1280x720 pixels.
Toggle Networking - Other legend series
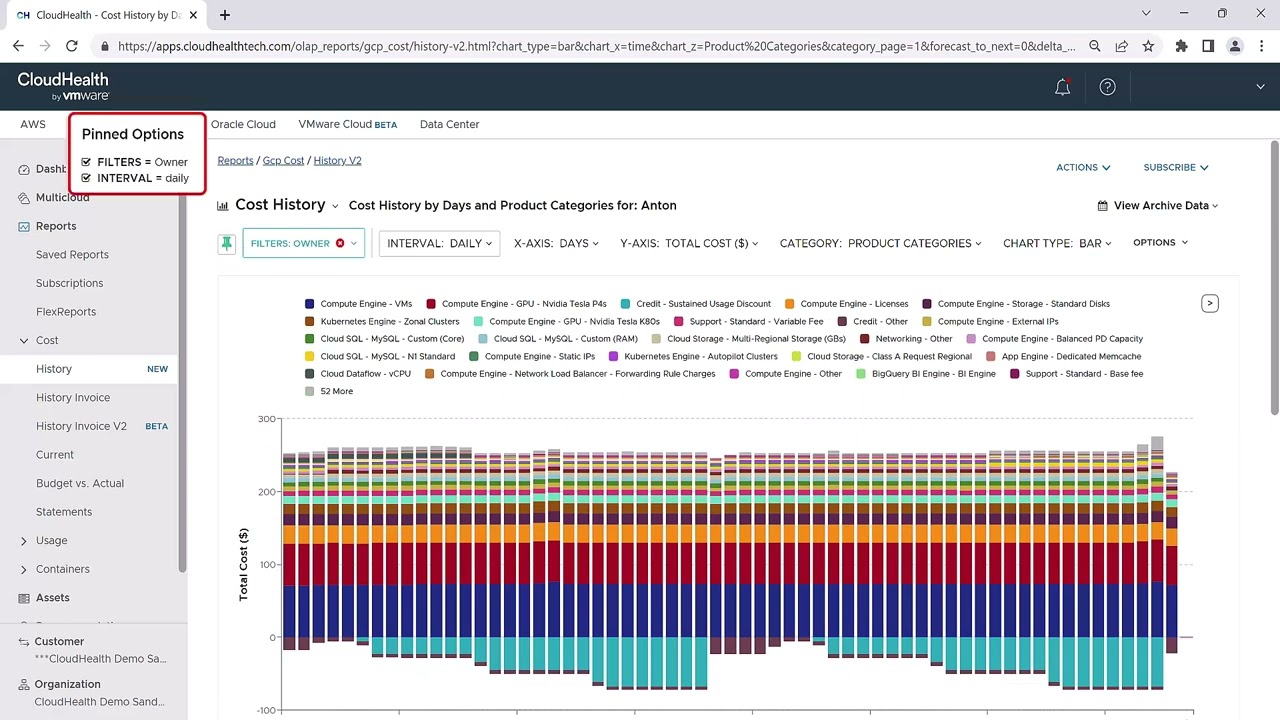click(906, 339)
